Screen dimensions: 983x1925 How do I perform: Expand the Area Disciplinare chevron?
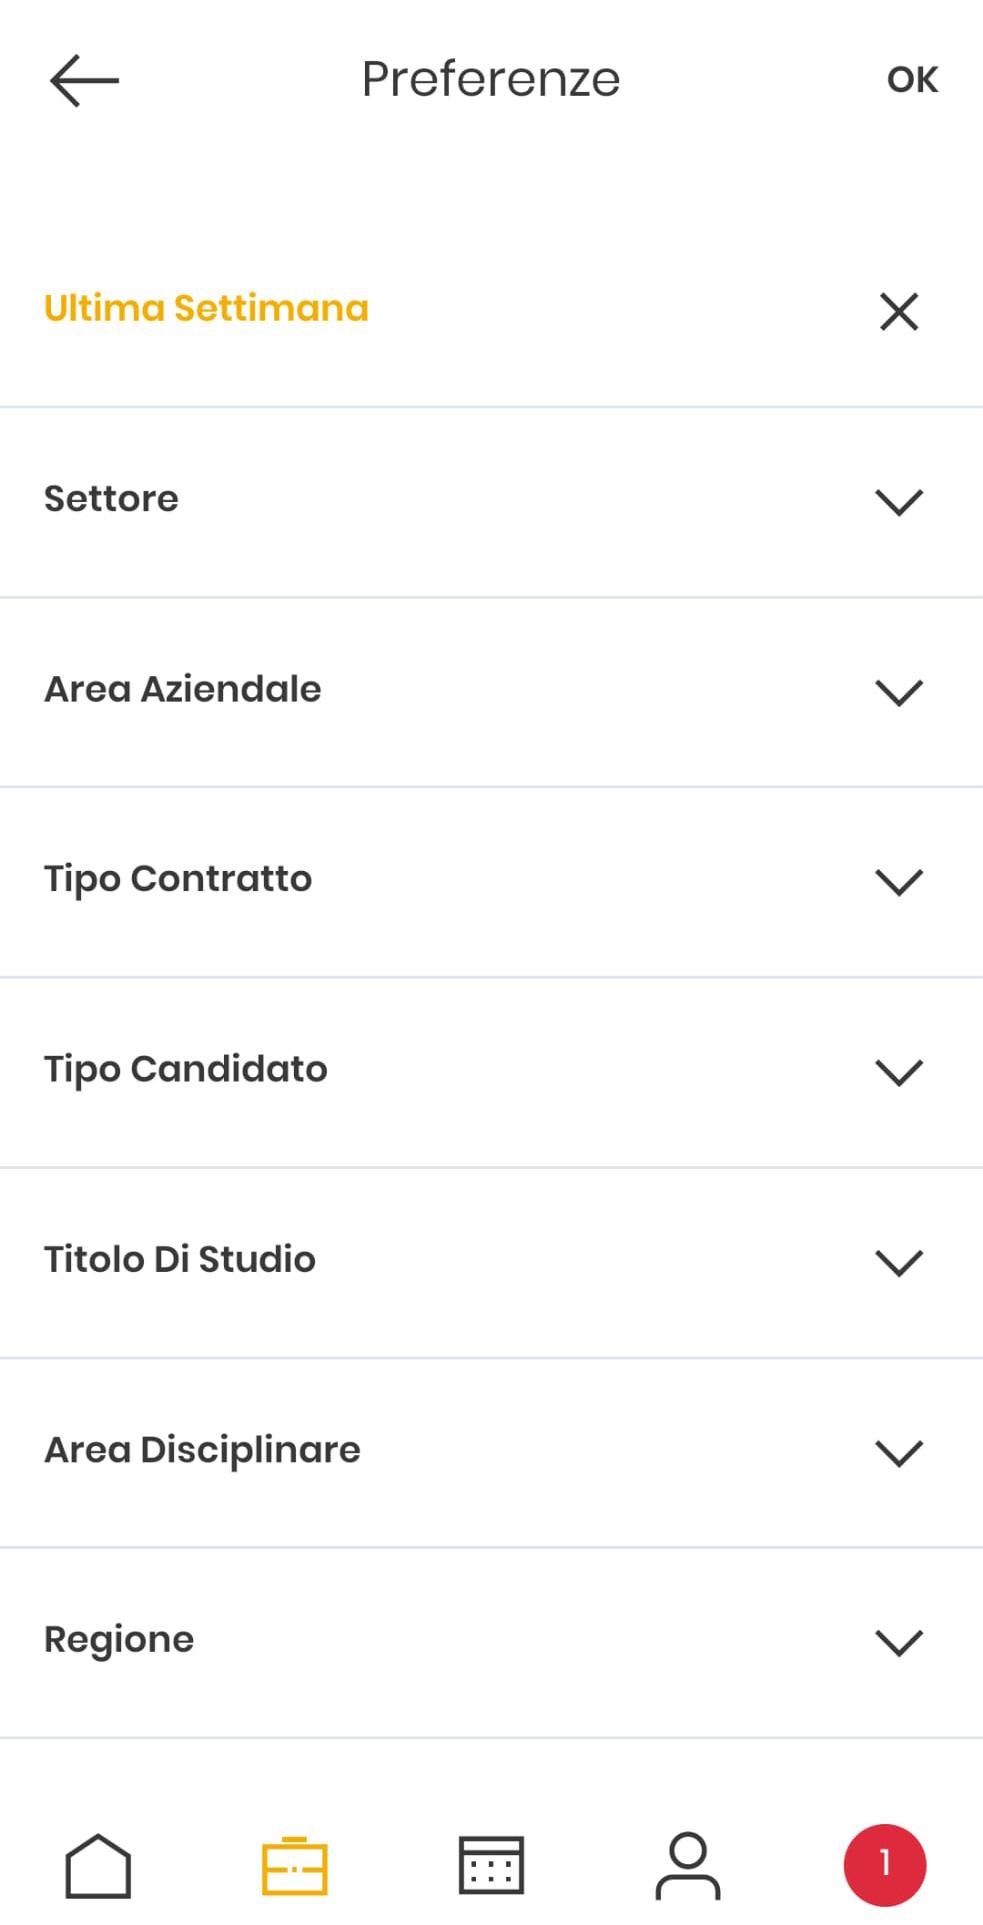(898, 1452)
